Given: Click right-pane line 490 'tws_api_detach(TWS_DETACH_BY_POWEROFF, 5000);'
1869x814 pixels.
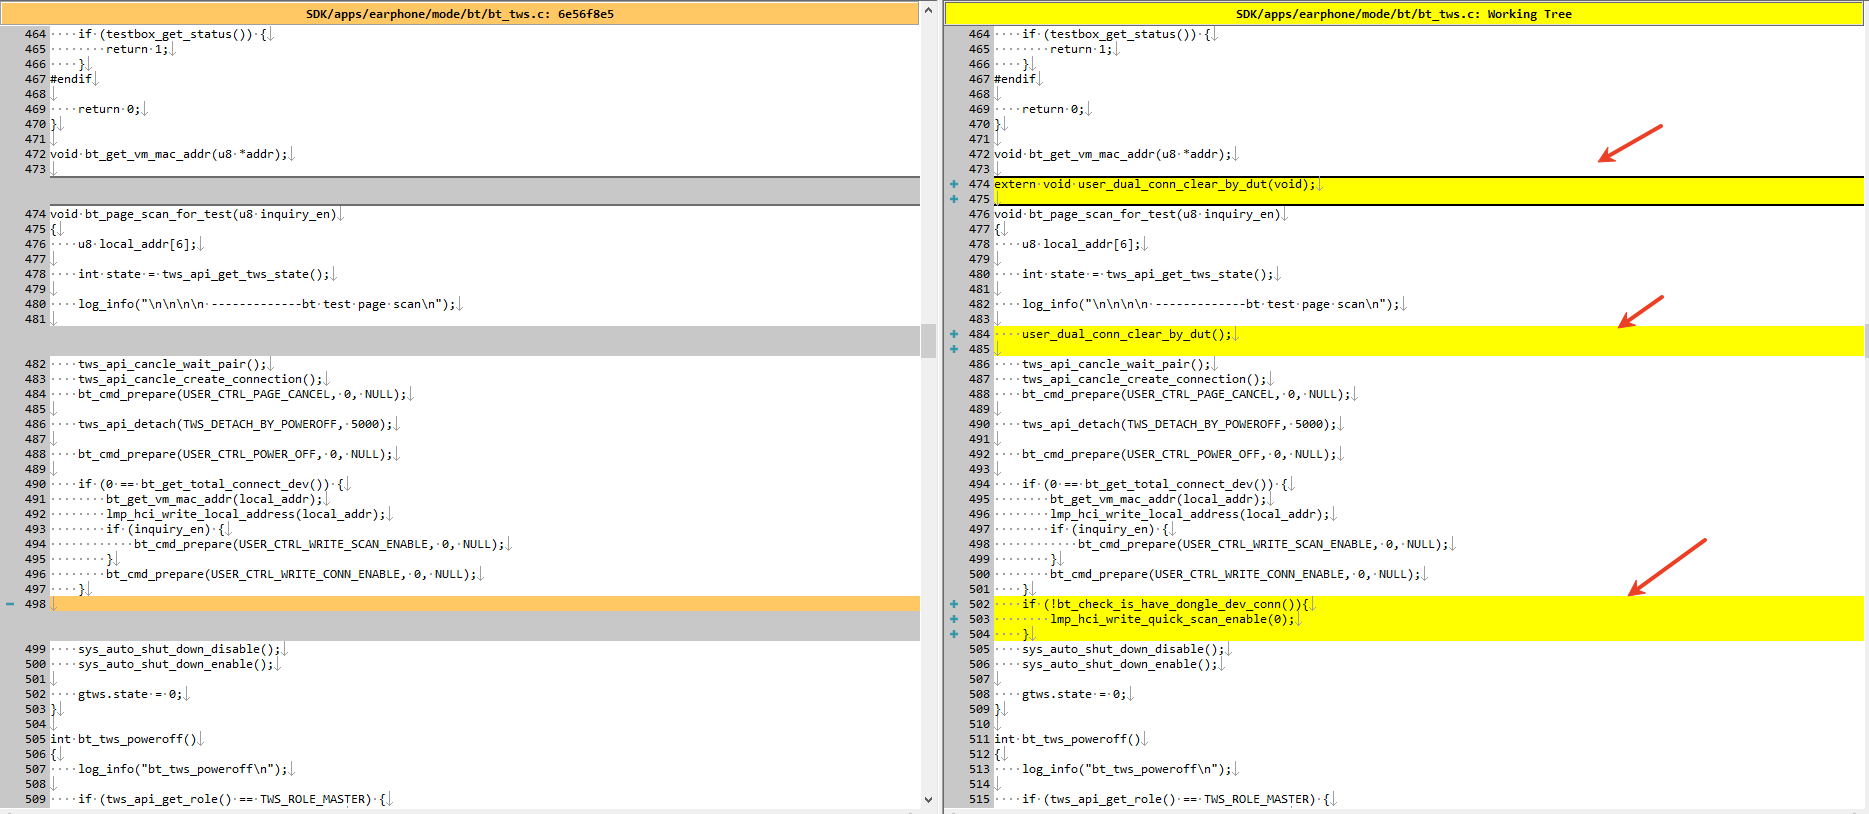Looking at the screenshot, I should (1180, 424).
